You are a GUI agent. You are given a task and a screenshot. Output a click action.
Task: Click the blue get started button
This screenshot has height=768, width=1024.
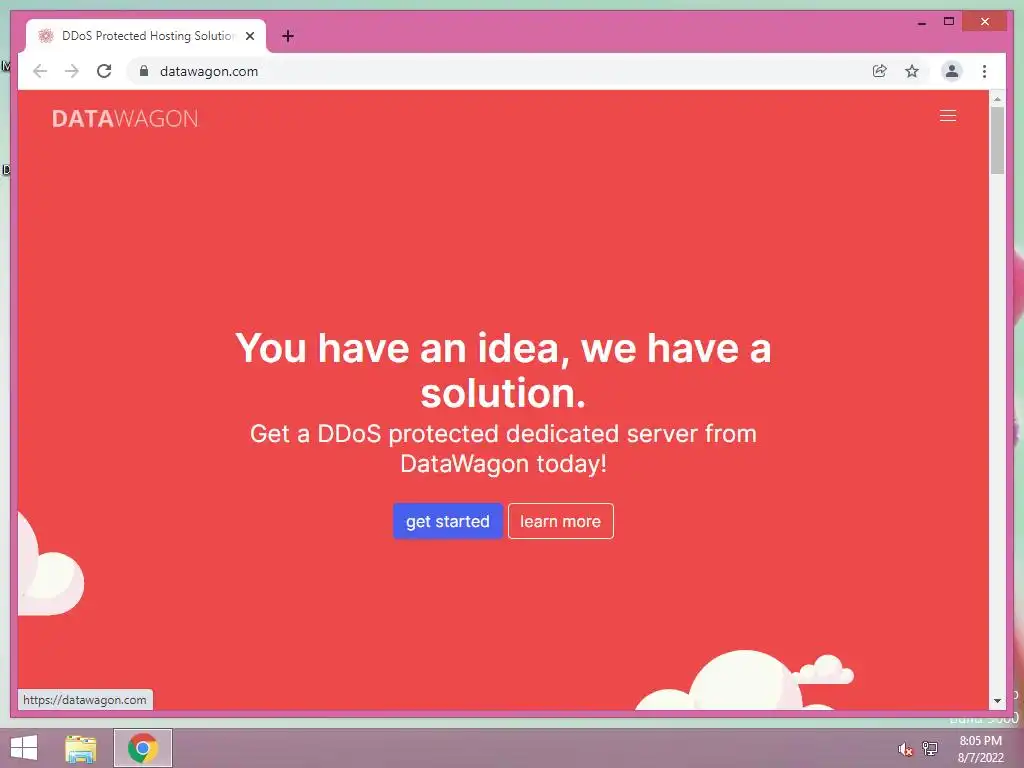[x=447, y=521]
